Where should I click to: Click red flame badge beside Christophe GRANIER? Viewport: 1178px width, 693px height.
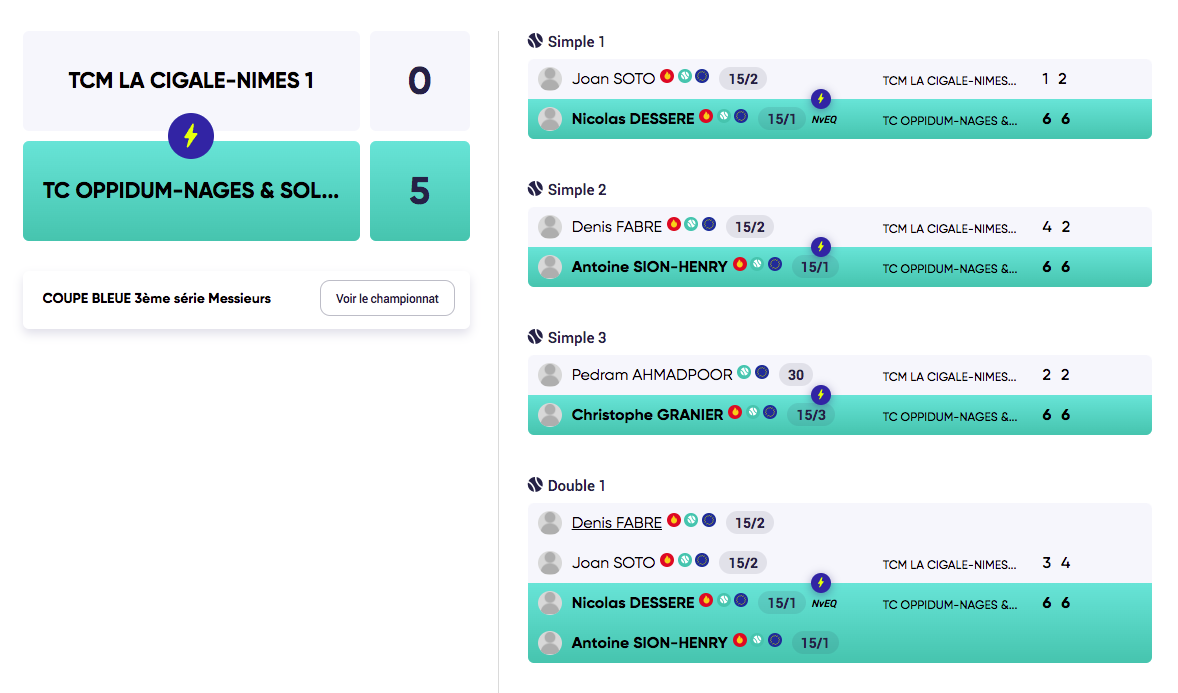(735, 412)
